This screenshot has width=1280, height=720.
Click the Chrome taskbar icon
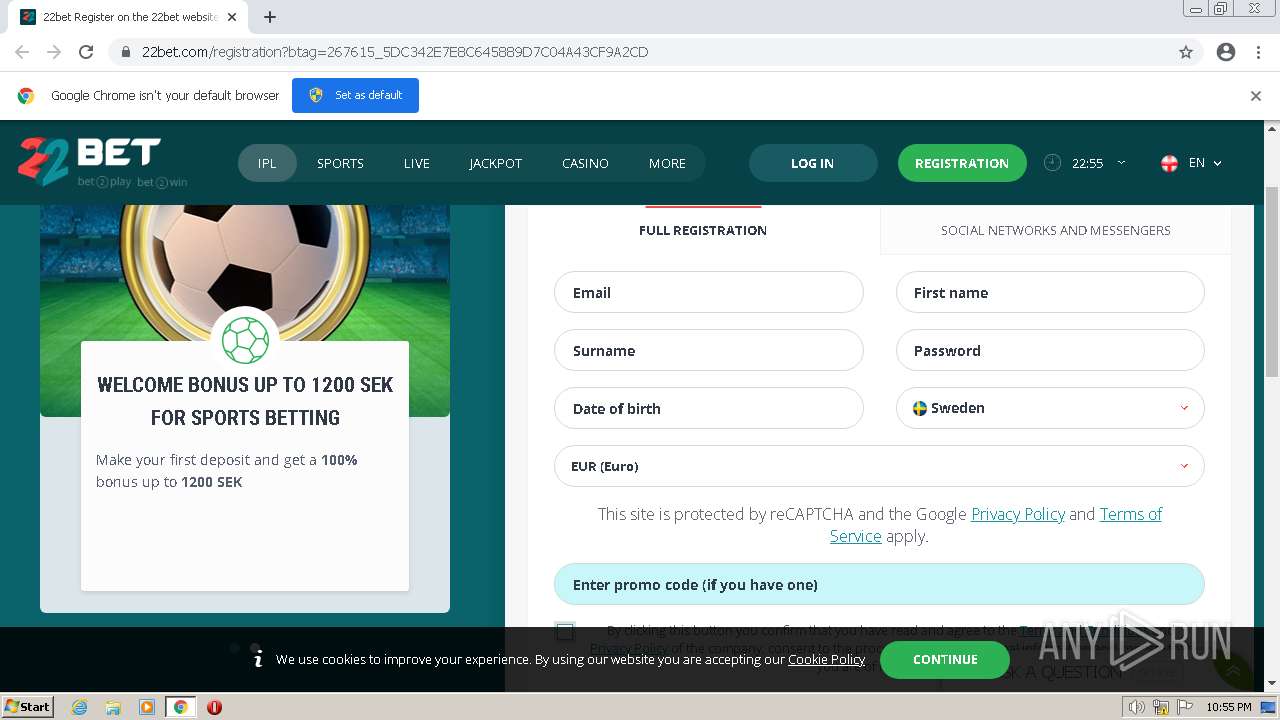pyautogui.click(x=181, y=707)
